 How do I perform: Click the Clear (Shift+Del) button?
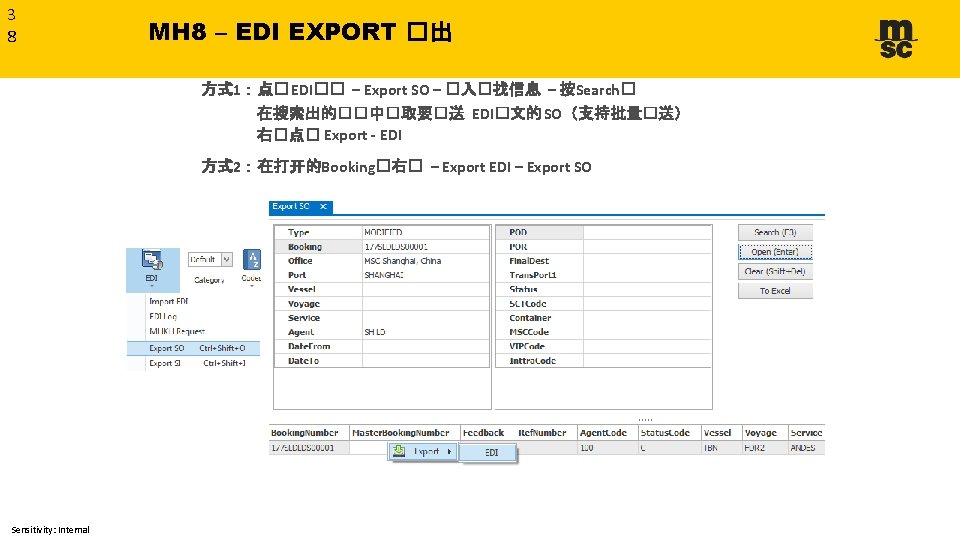tap(775, 271)
